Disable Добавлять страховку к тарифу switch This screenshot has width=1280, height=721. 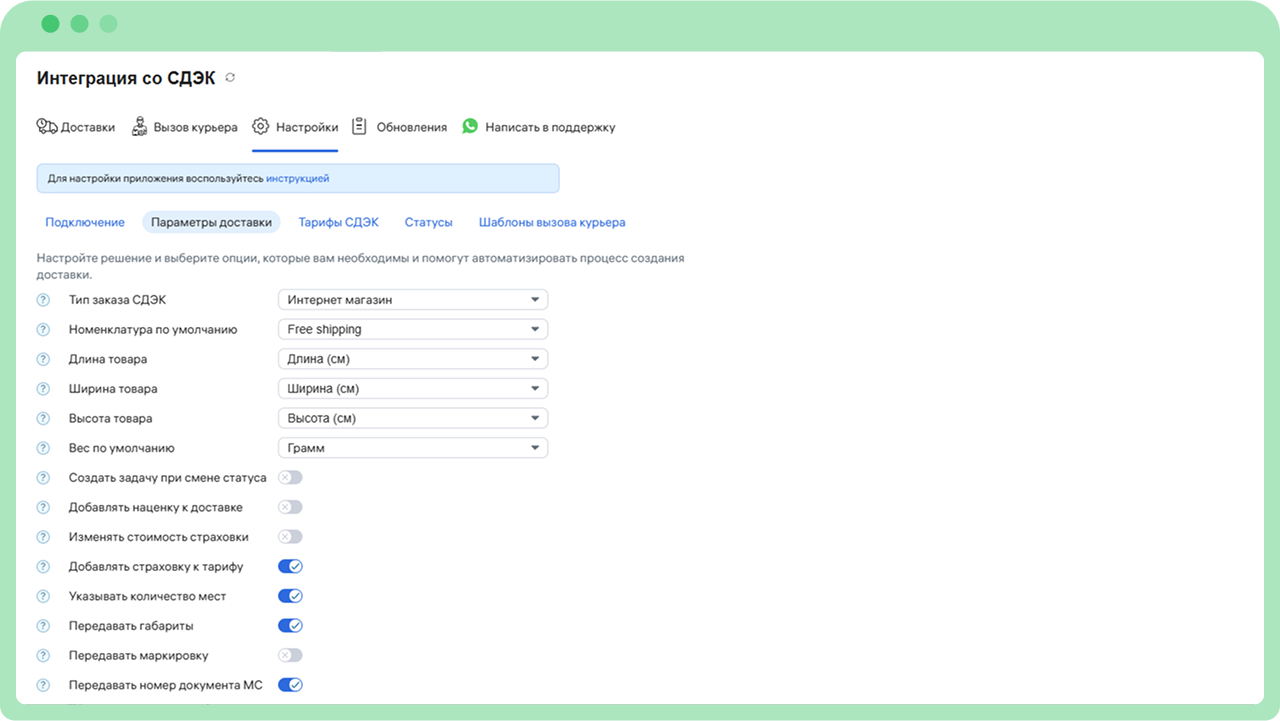coord(290,567)
